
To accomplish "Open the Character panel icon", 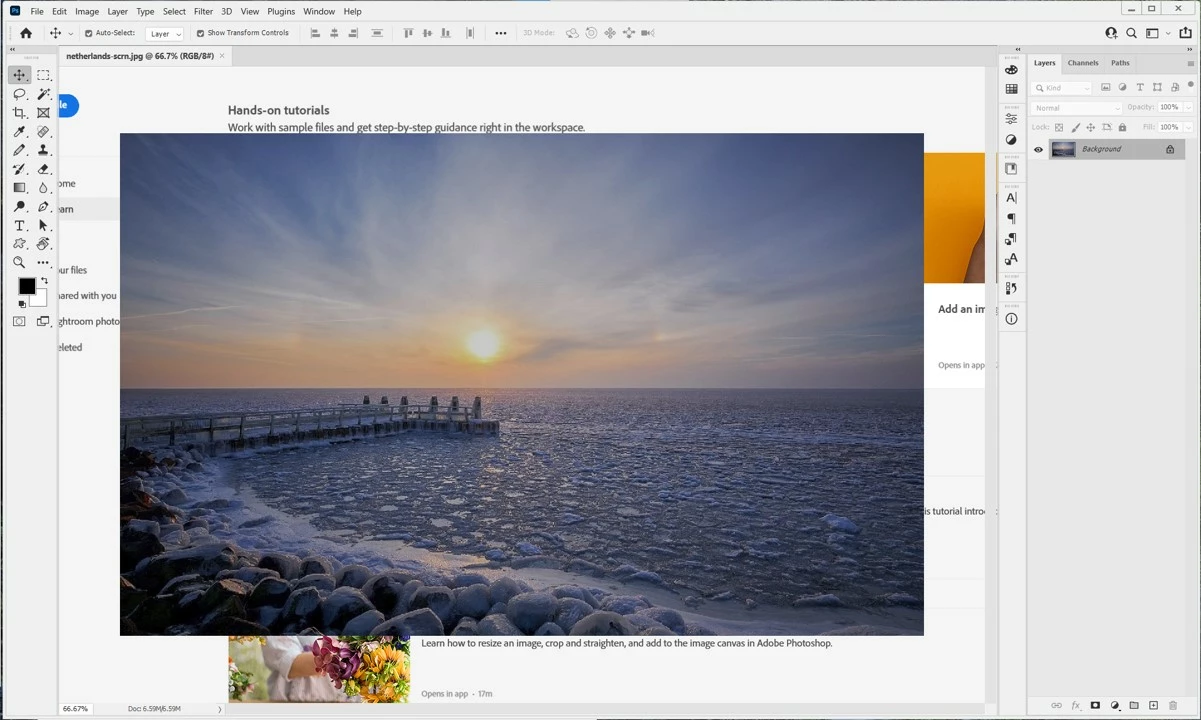I will pos(1011,198).
